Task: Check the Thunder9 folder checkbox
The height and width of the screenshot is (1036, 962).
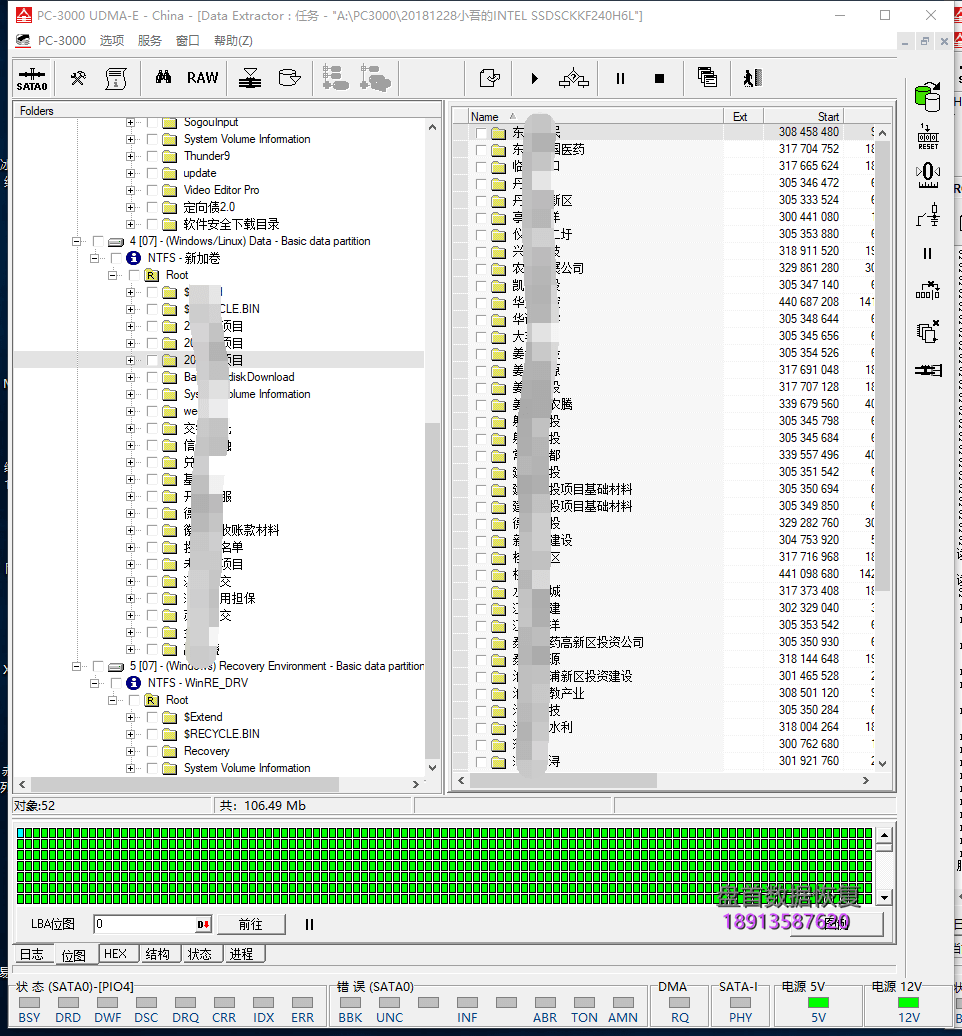Action: pyautogui.click(x=152, y=156)
